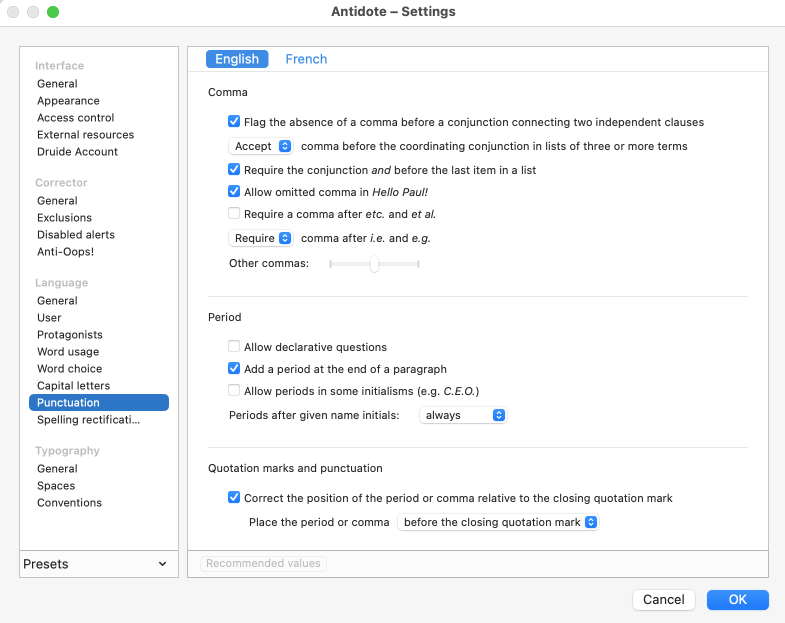The height and width of the screenshot is (623, 785).
Task: Click the green maximize window button
Action: click(53, 12)
